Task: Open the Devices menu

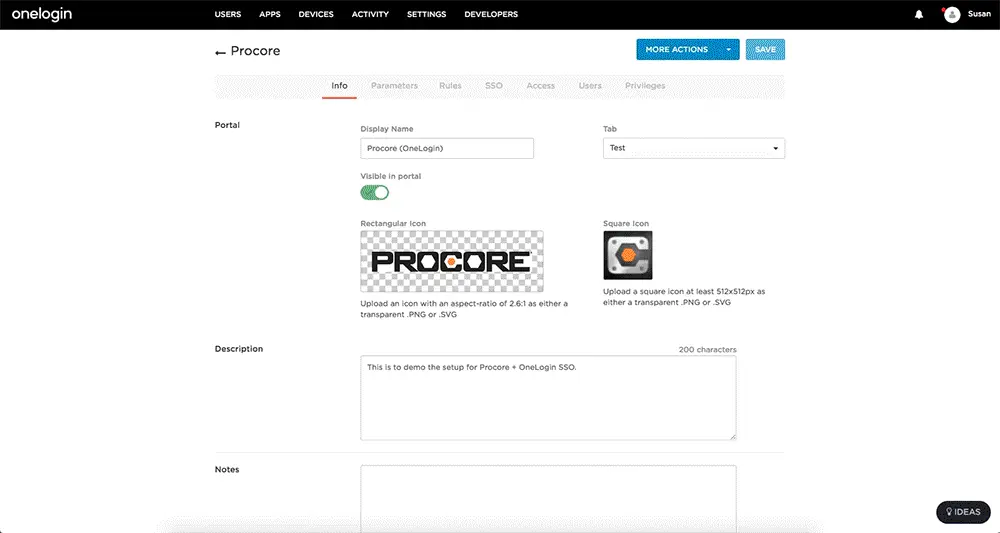Action: [x=316, y=14]
